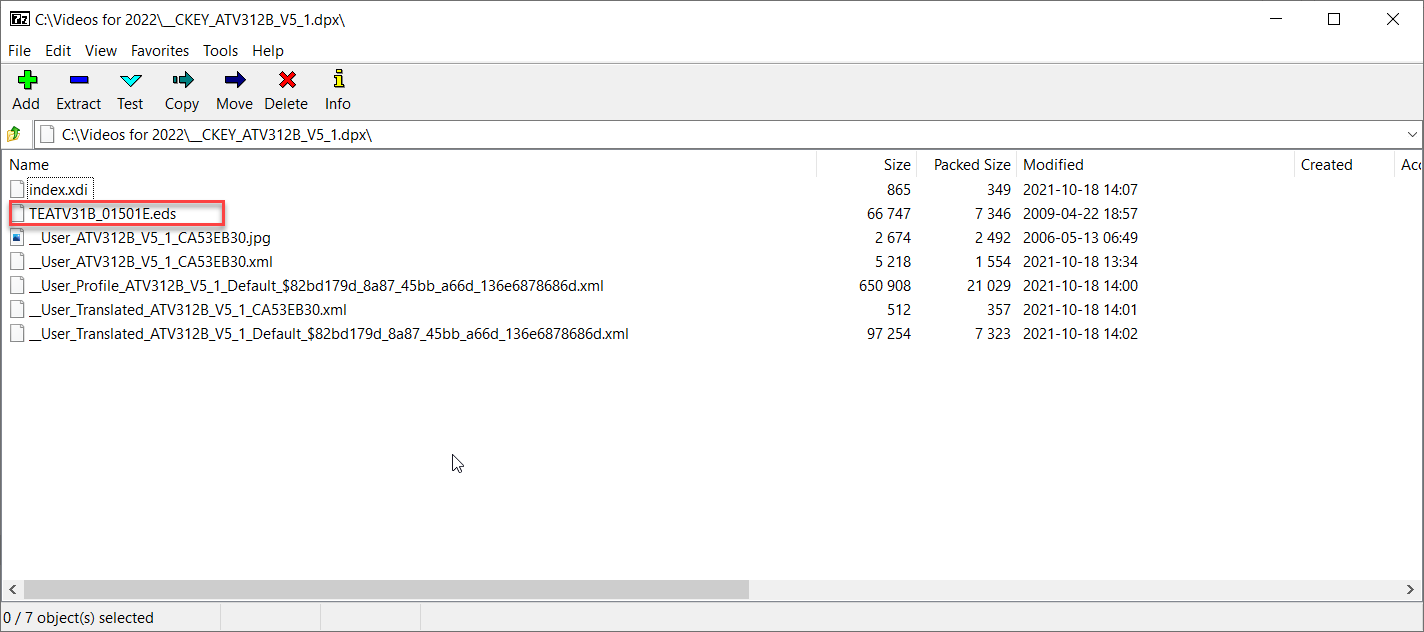Click the Extract toolbar icon
Viewport: 1424px width, 632px height.
click(x=79, y=80)
